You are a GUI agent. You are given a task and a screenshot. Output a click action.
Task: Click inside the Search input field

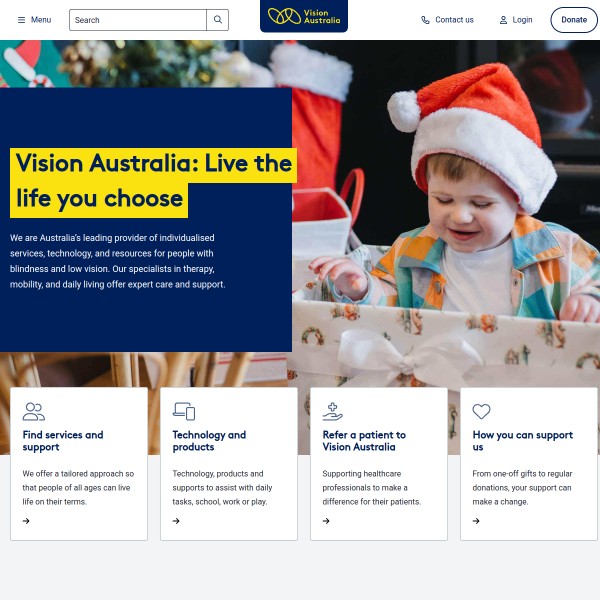(x=138, y=20)
